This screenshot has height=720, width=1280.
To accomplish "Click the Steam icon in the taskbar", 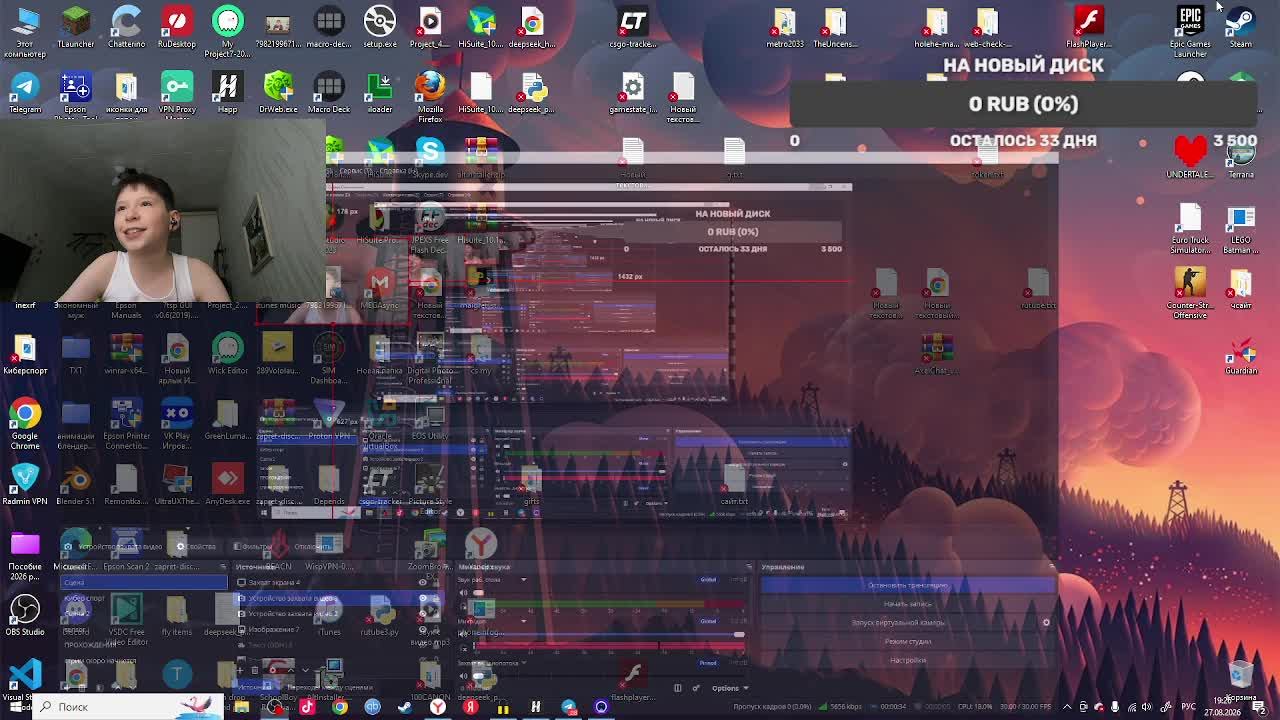I will tap(405, 707).
